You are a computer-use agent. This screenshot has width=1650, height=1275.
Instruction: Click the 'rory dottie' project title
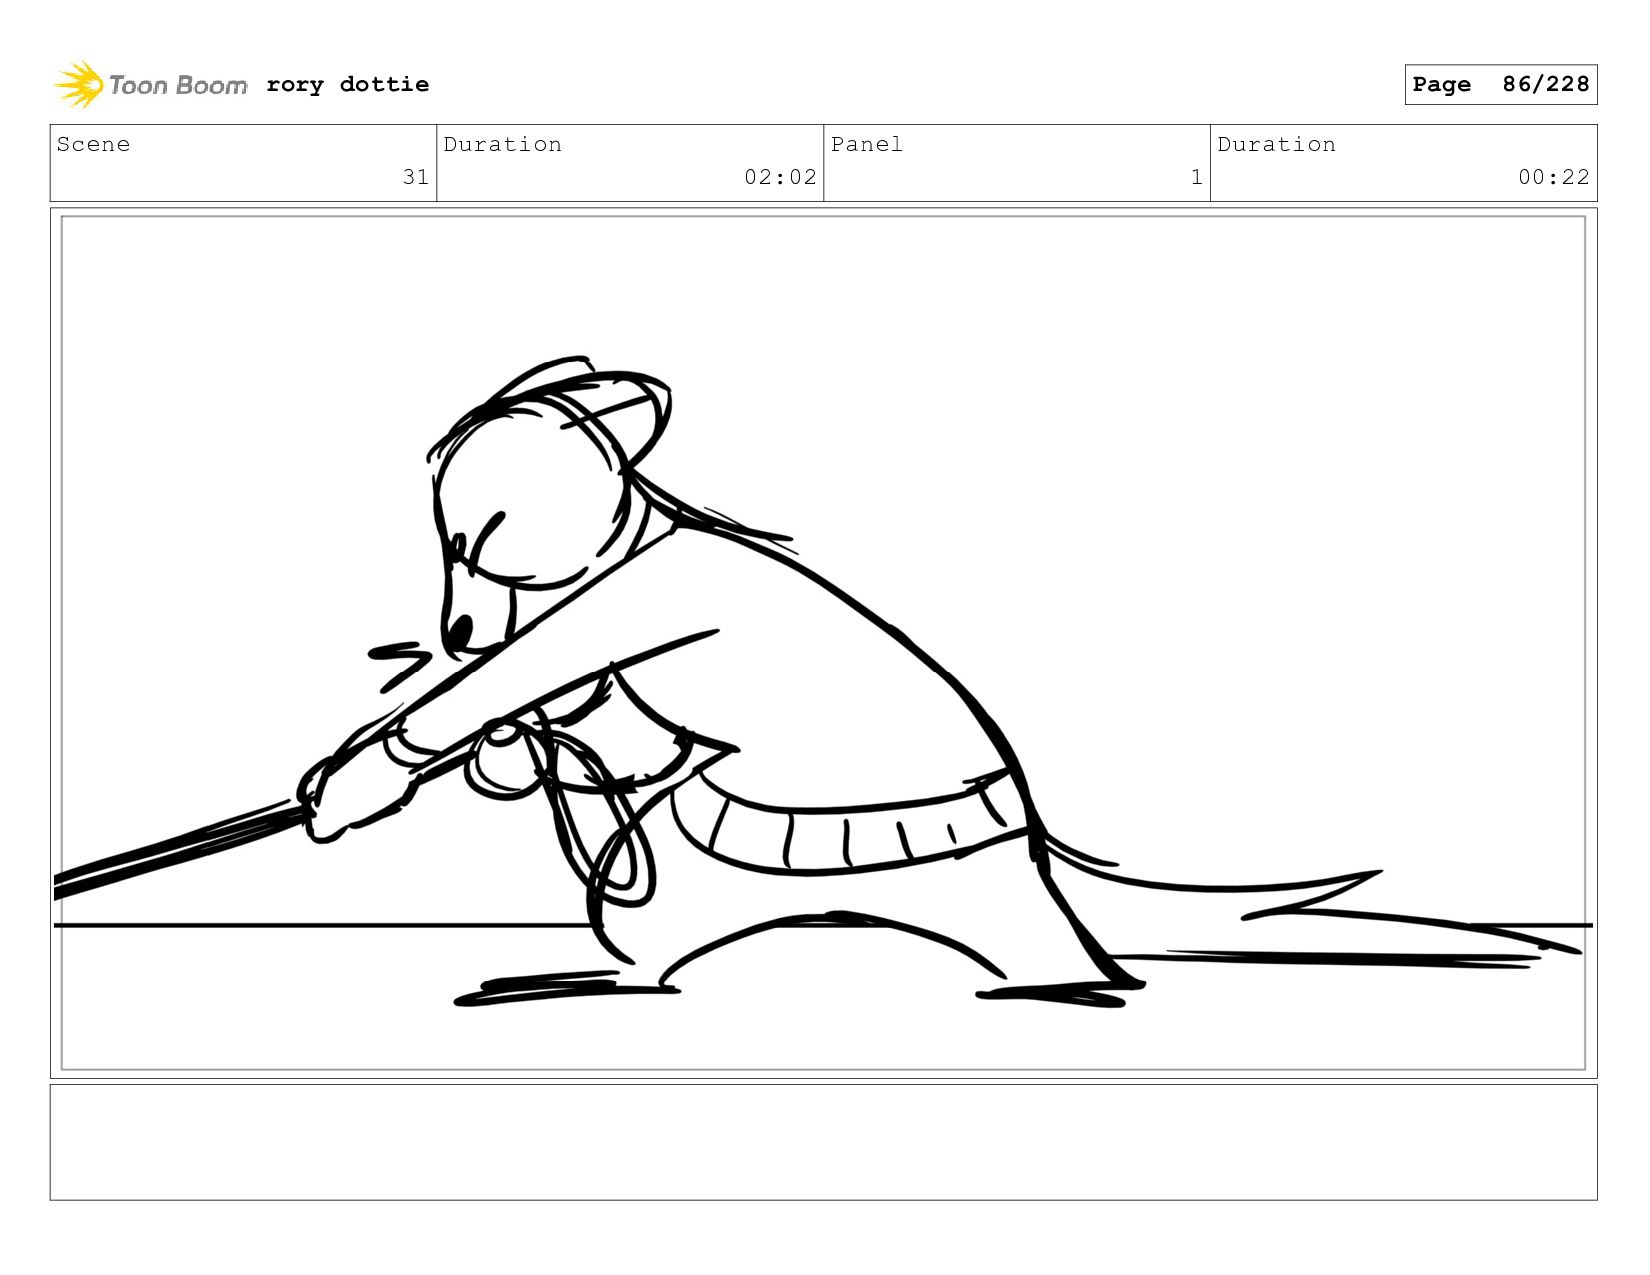[348, 85]
